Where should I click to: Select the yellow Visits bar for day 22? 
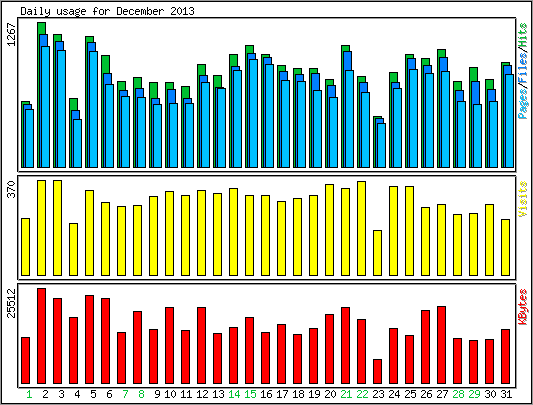361,228
